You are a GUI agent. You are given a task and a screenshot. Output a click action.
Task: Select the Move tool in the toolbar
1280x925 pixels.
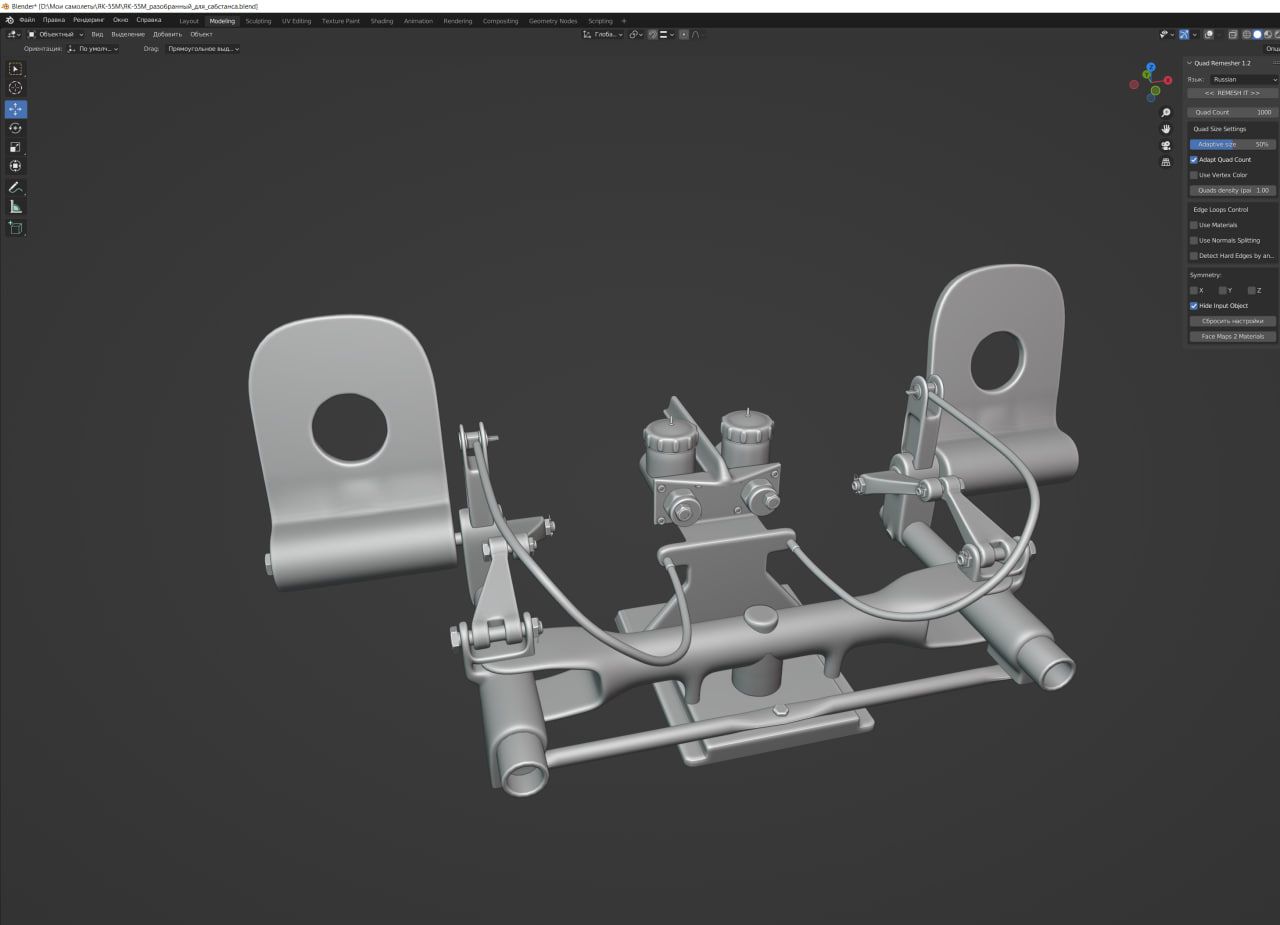(x=15, y=109)
